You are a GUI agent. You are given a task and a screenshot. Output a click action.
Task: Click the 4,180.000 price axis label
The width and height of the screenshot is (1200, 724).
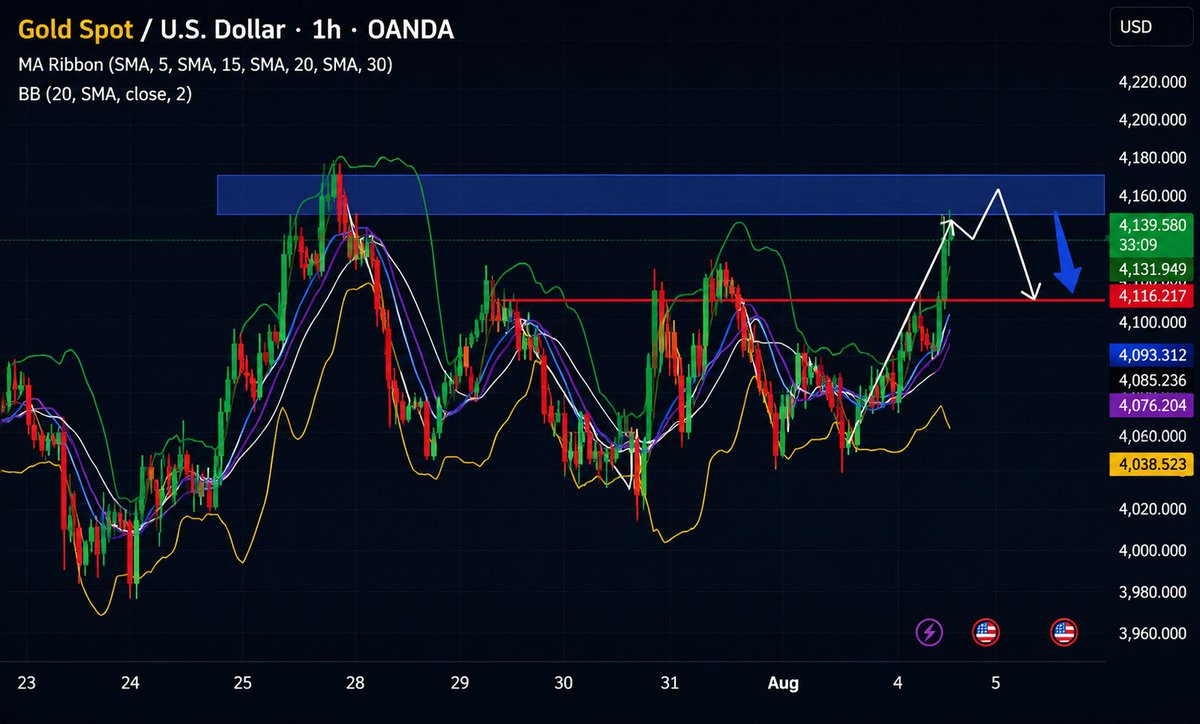point(1153,158)
